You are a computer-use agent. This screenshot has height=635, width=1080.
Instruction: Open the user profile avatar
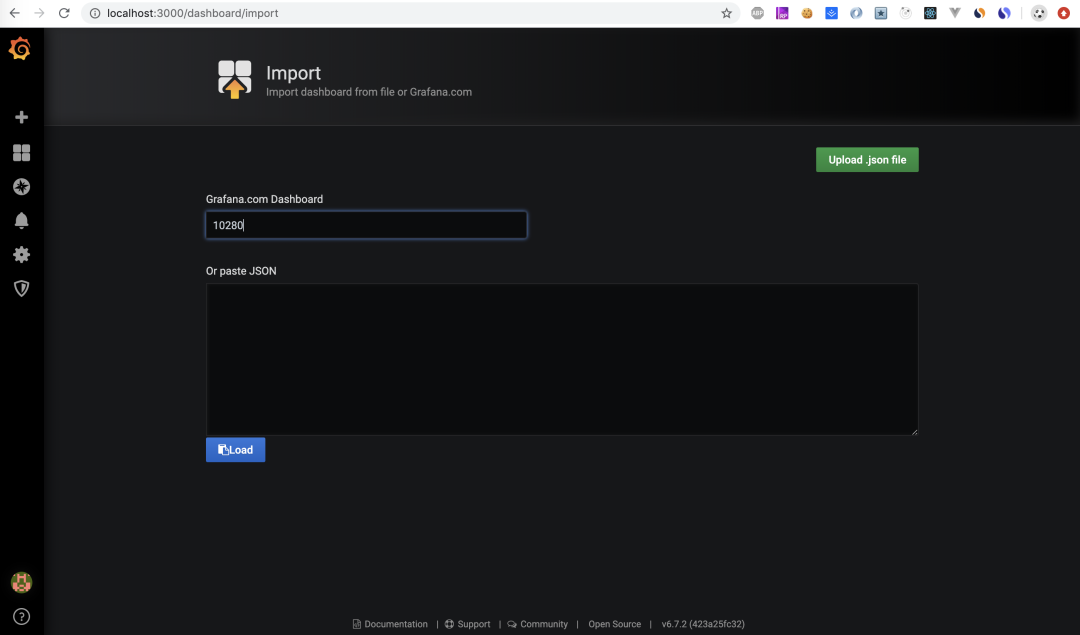point(21,583)
